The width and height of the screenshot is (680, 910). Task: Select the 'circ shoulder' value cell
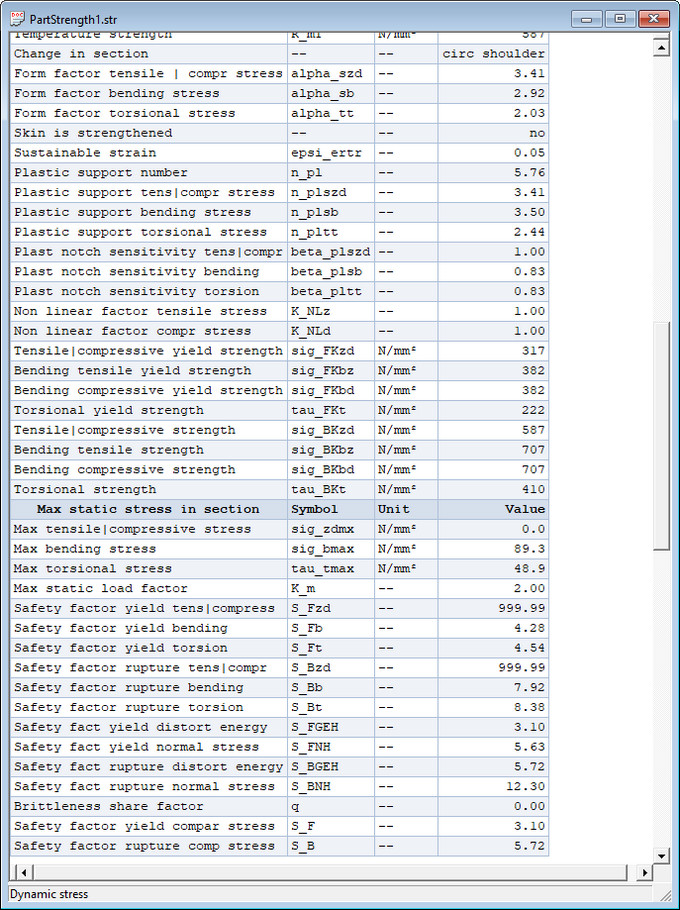coord(493,54)
